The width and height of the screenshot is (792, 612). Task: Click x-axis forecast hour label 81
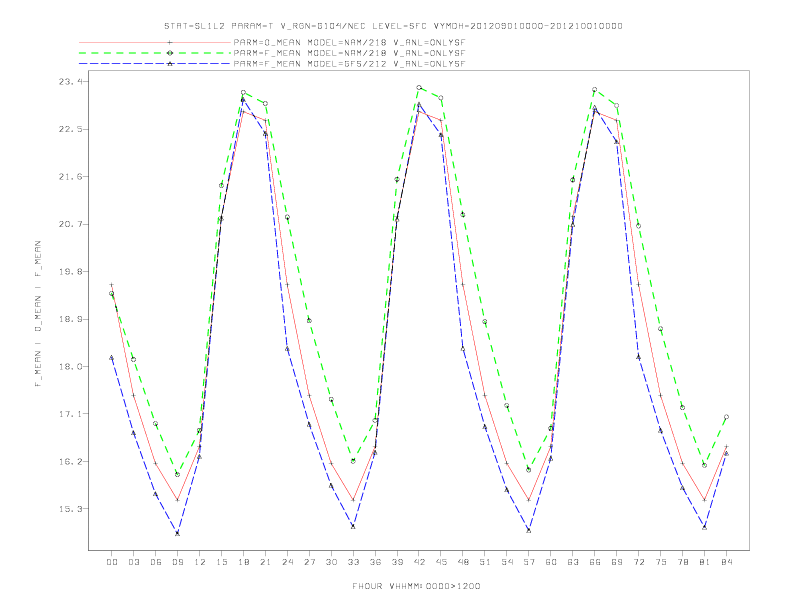[705, 562]
